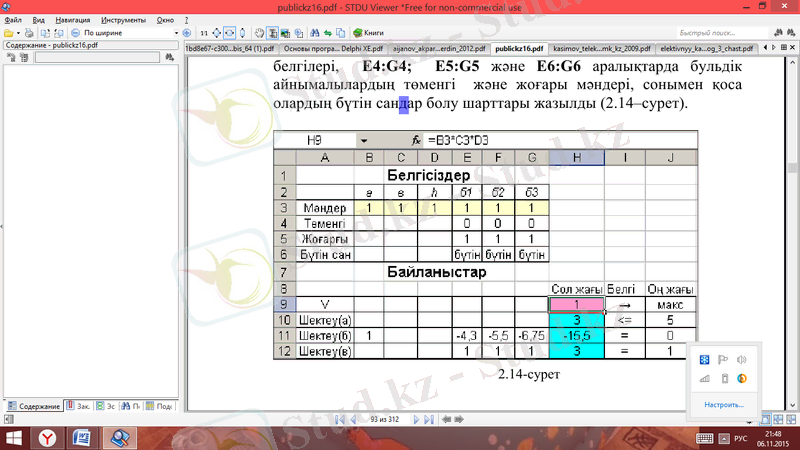Open Yandex browser from the taskbar
Image resolution: width=800 pixels, height=450 pixels.
tap(47, 437)
